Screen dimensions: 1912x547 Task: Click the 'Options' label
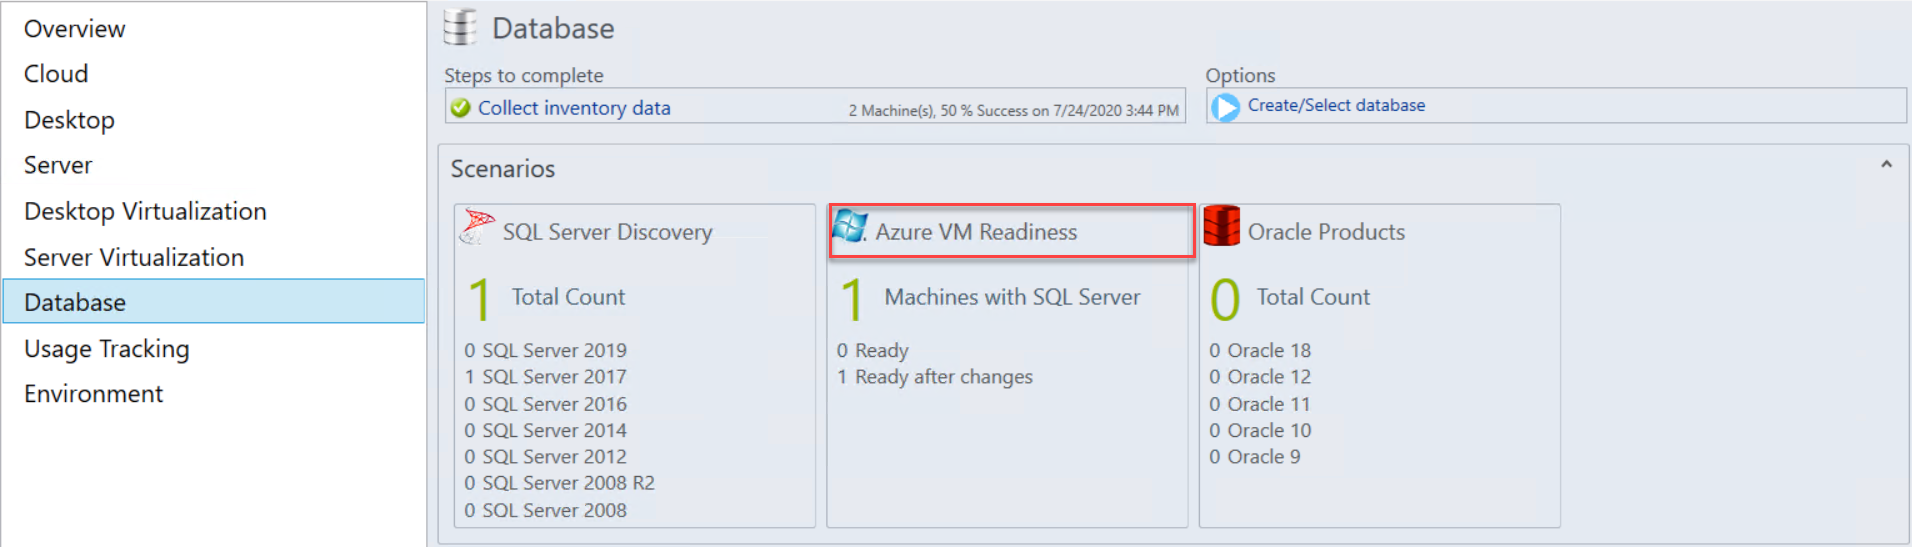coord(1240,75)
